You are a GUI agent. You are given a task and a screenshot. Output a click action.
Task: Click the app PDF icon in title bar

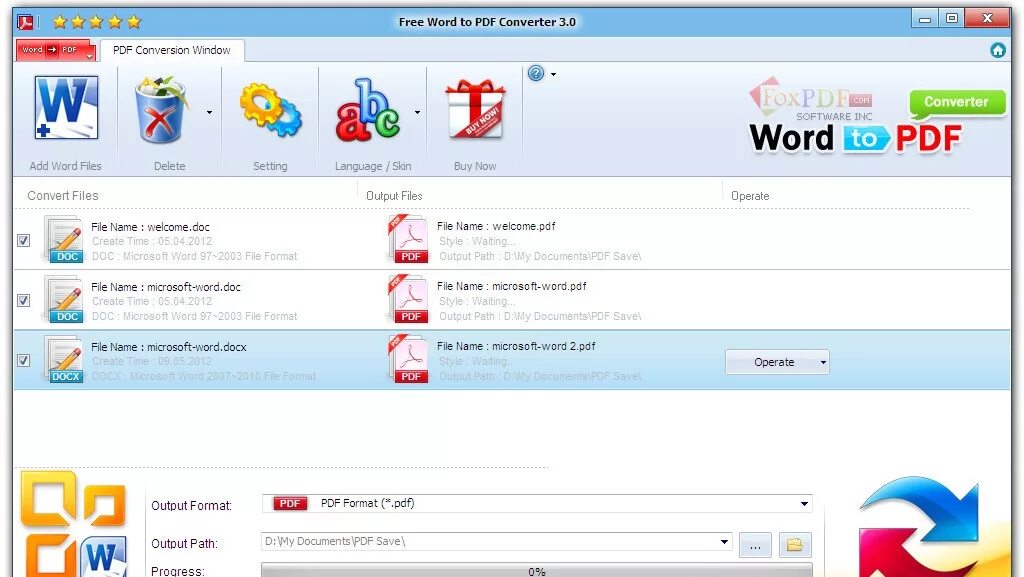25,22
